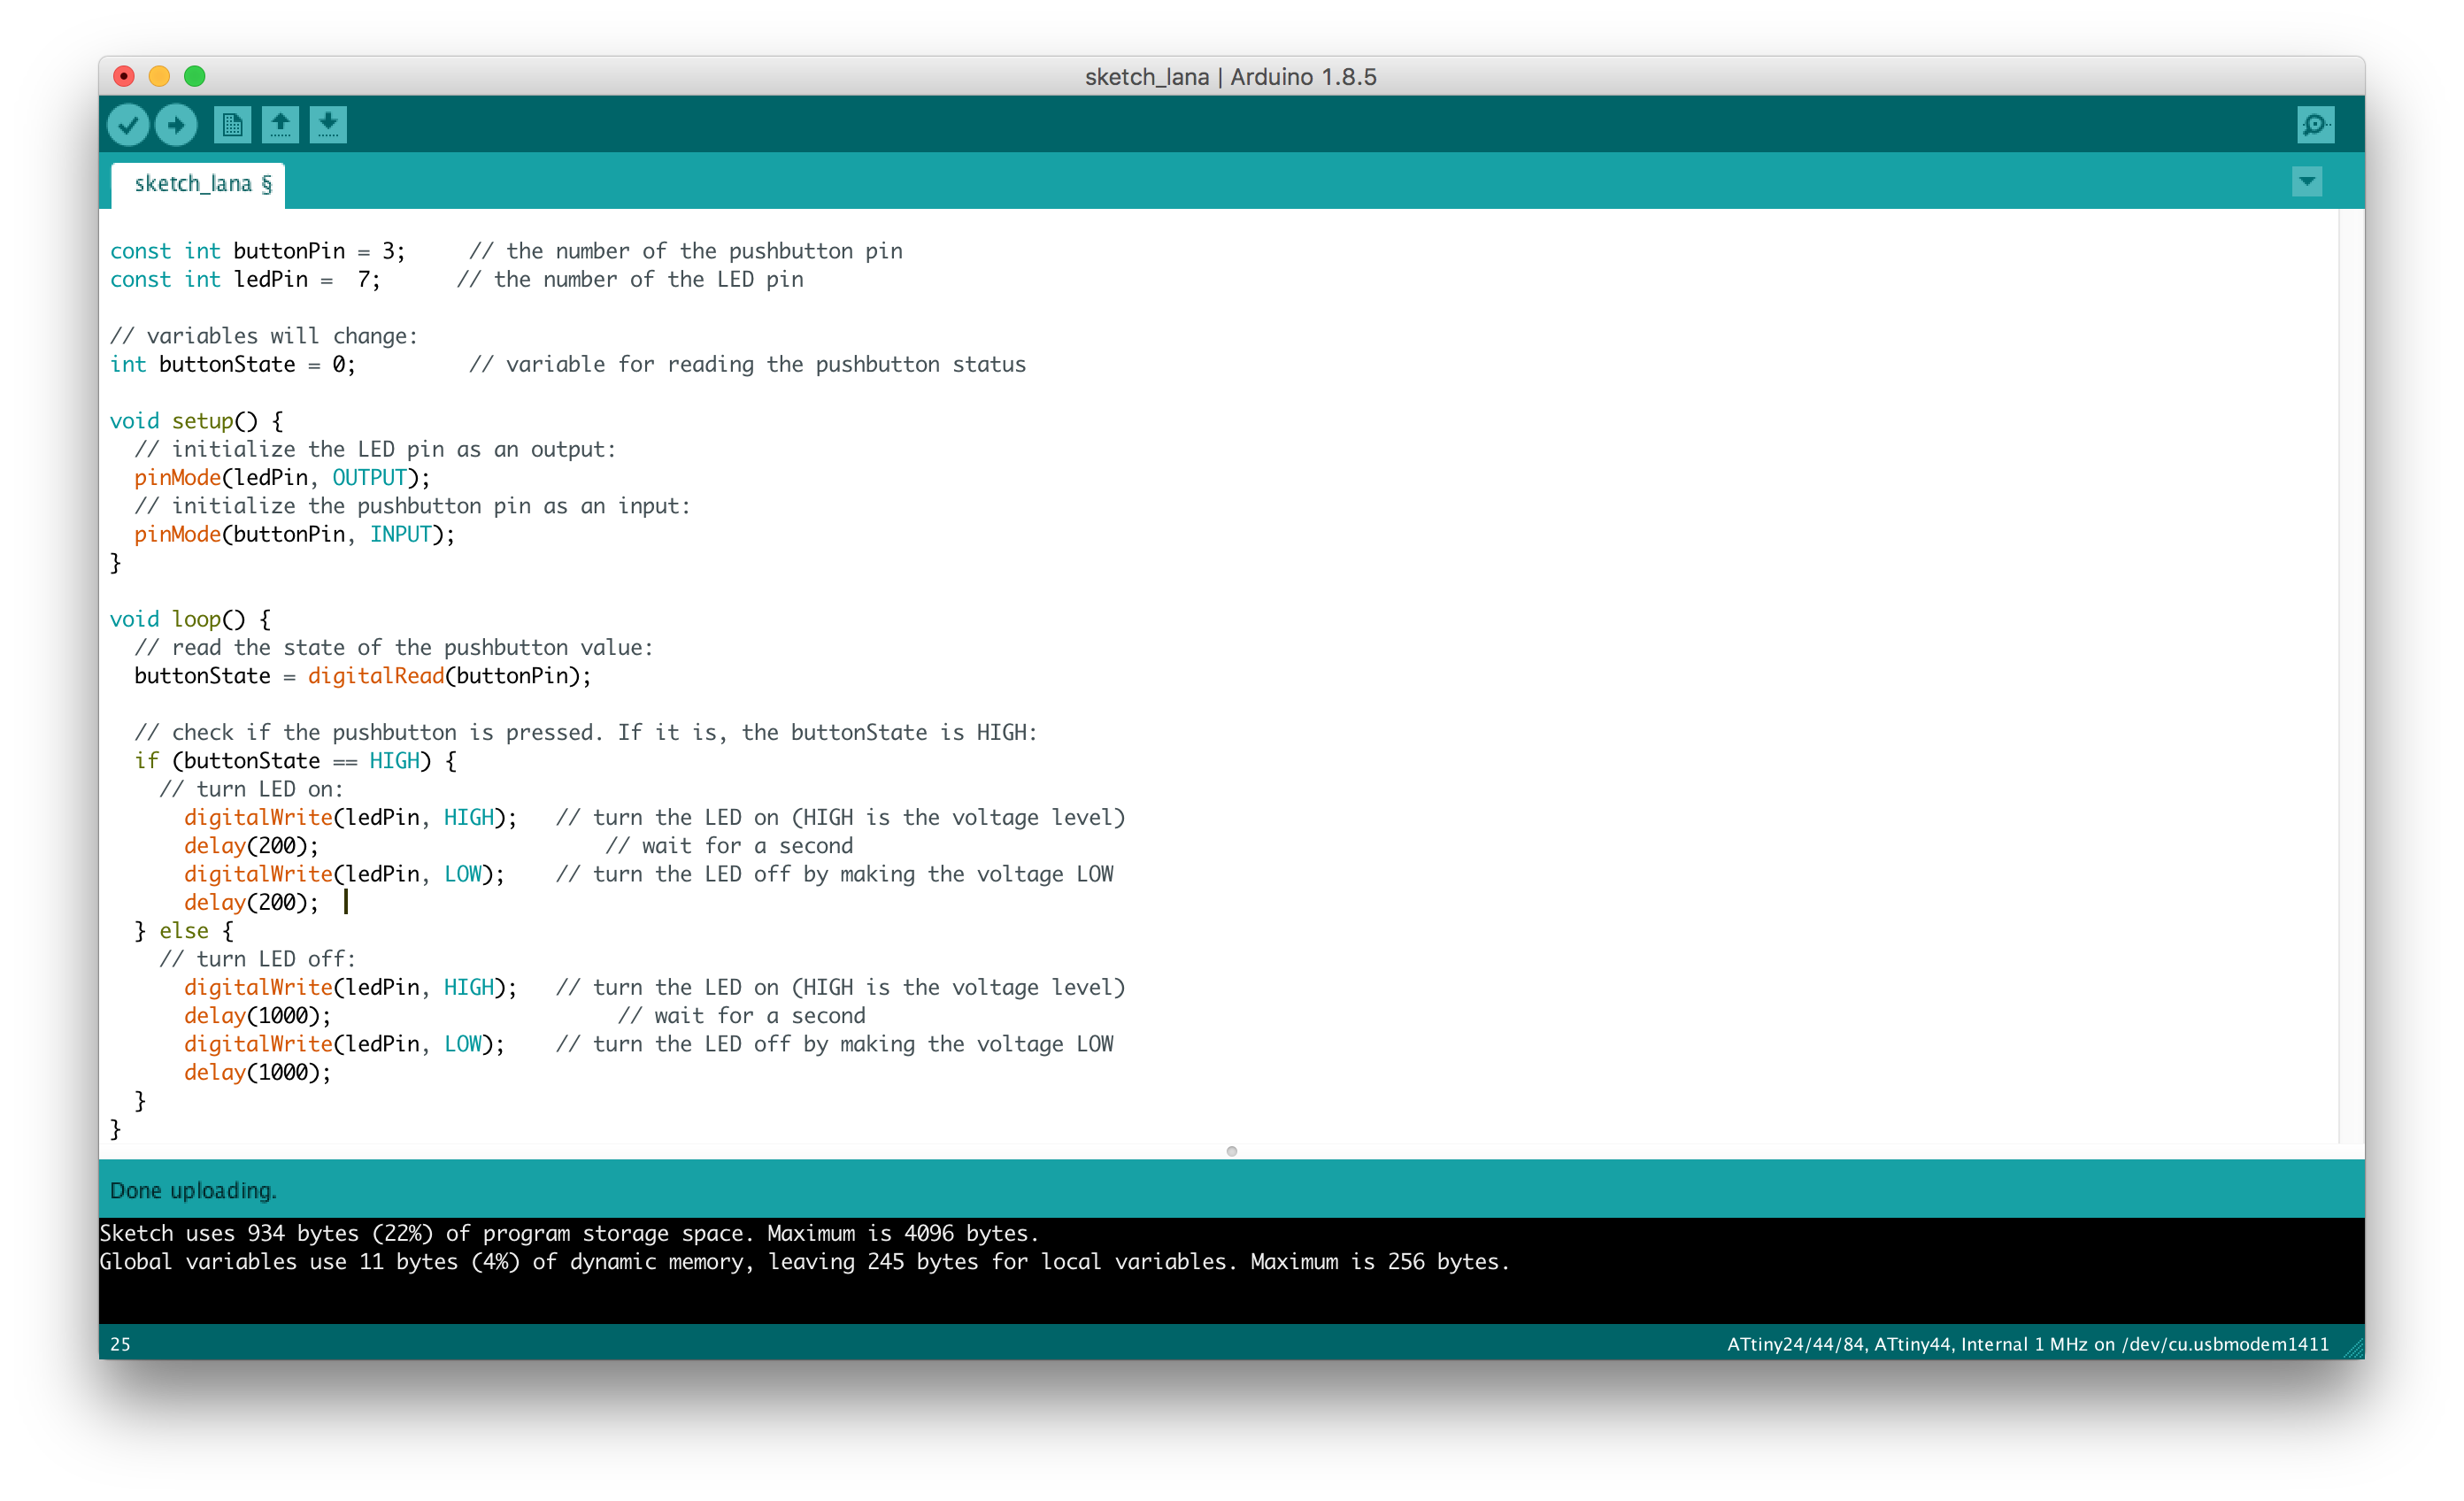Maximize the window with the green button
This screenshot has width=2464, height=1501.
point(195,76)
